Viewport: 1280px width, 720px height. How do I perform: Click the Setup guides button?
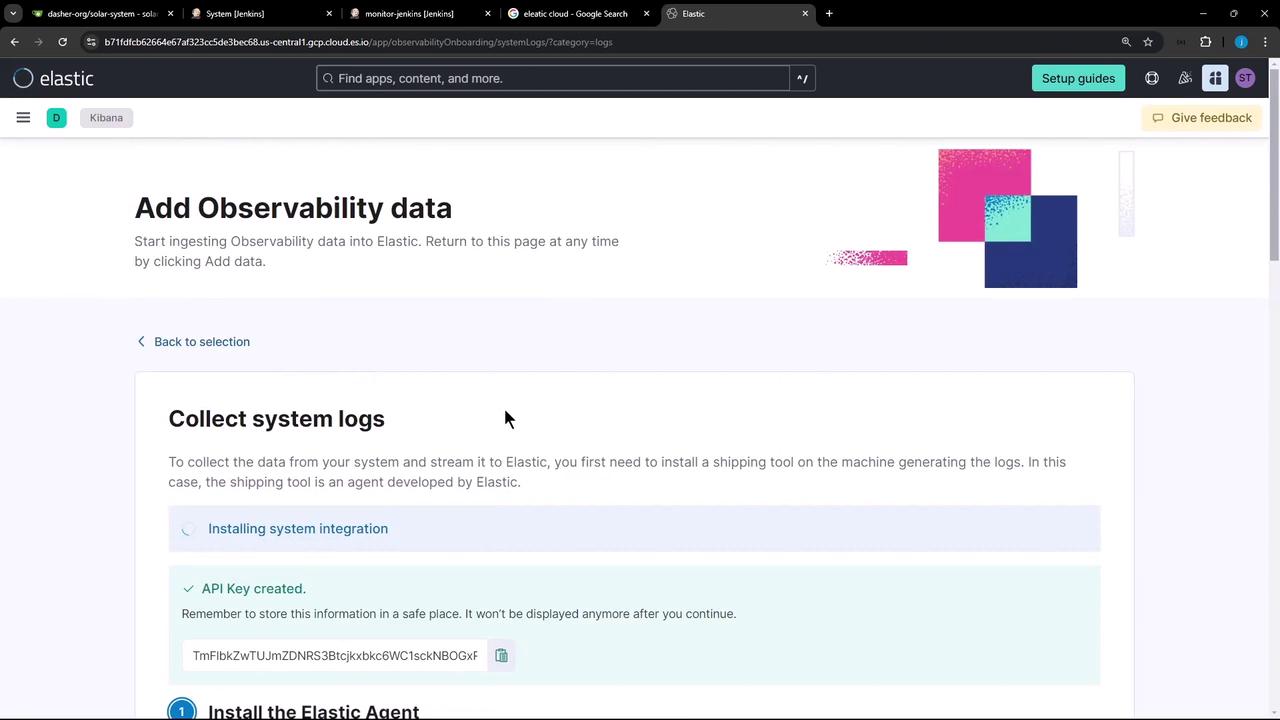tap(1078, 78)
